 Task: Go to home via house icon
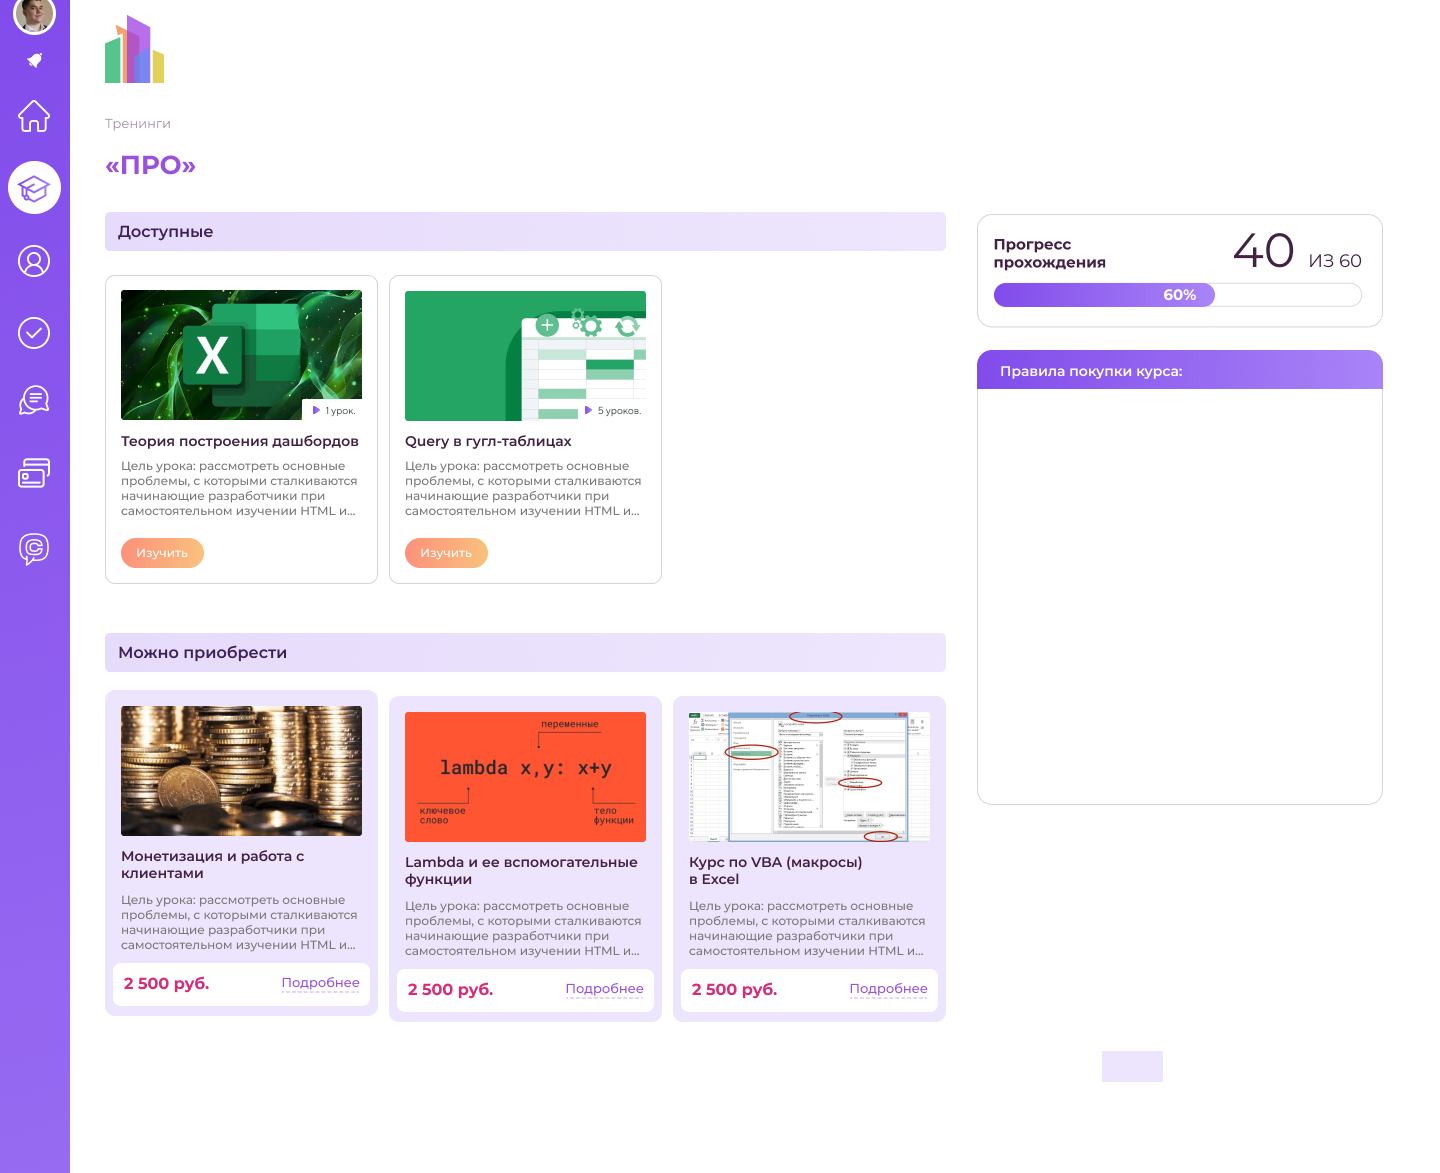34,116
